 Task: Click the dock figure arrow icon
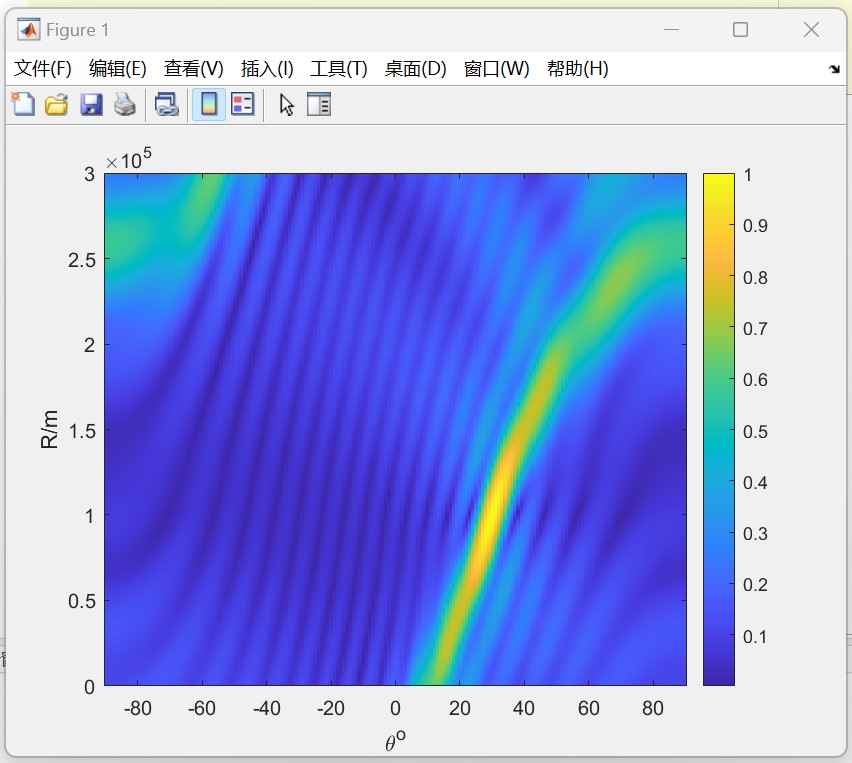point(834,69)
